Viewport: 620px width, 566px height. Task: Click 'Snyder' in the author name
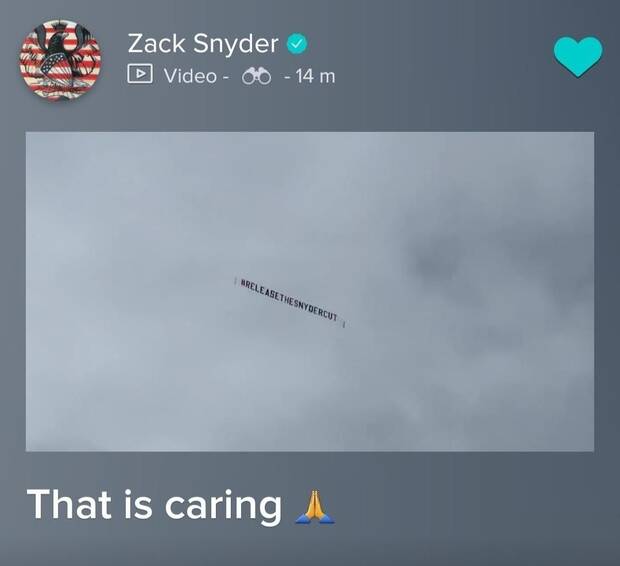tap(236, 44)
